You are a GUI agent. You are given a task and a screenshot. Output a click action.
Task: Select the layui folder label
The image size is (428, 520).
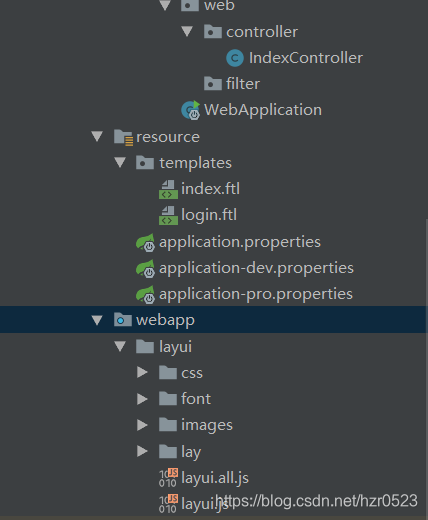tap(175, 347)
